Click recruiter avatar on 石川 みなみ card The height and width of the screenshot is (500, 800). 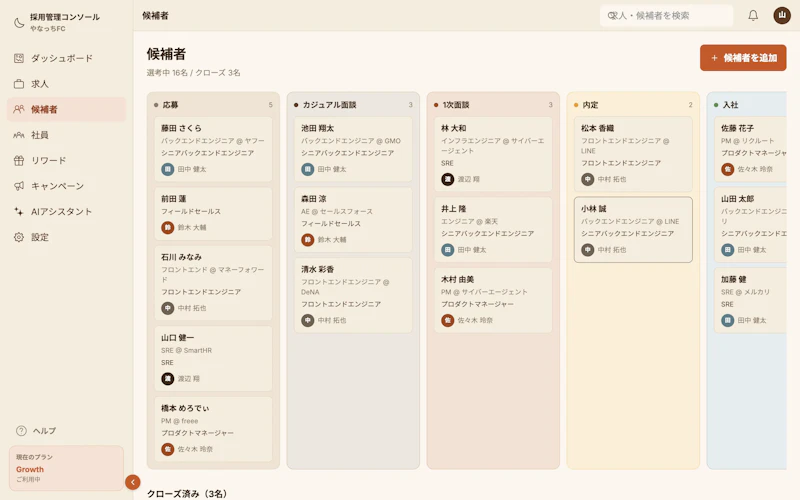[x=168, y=308]
